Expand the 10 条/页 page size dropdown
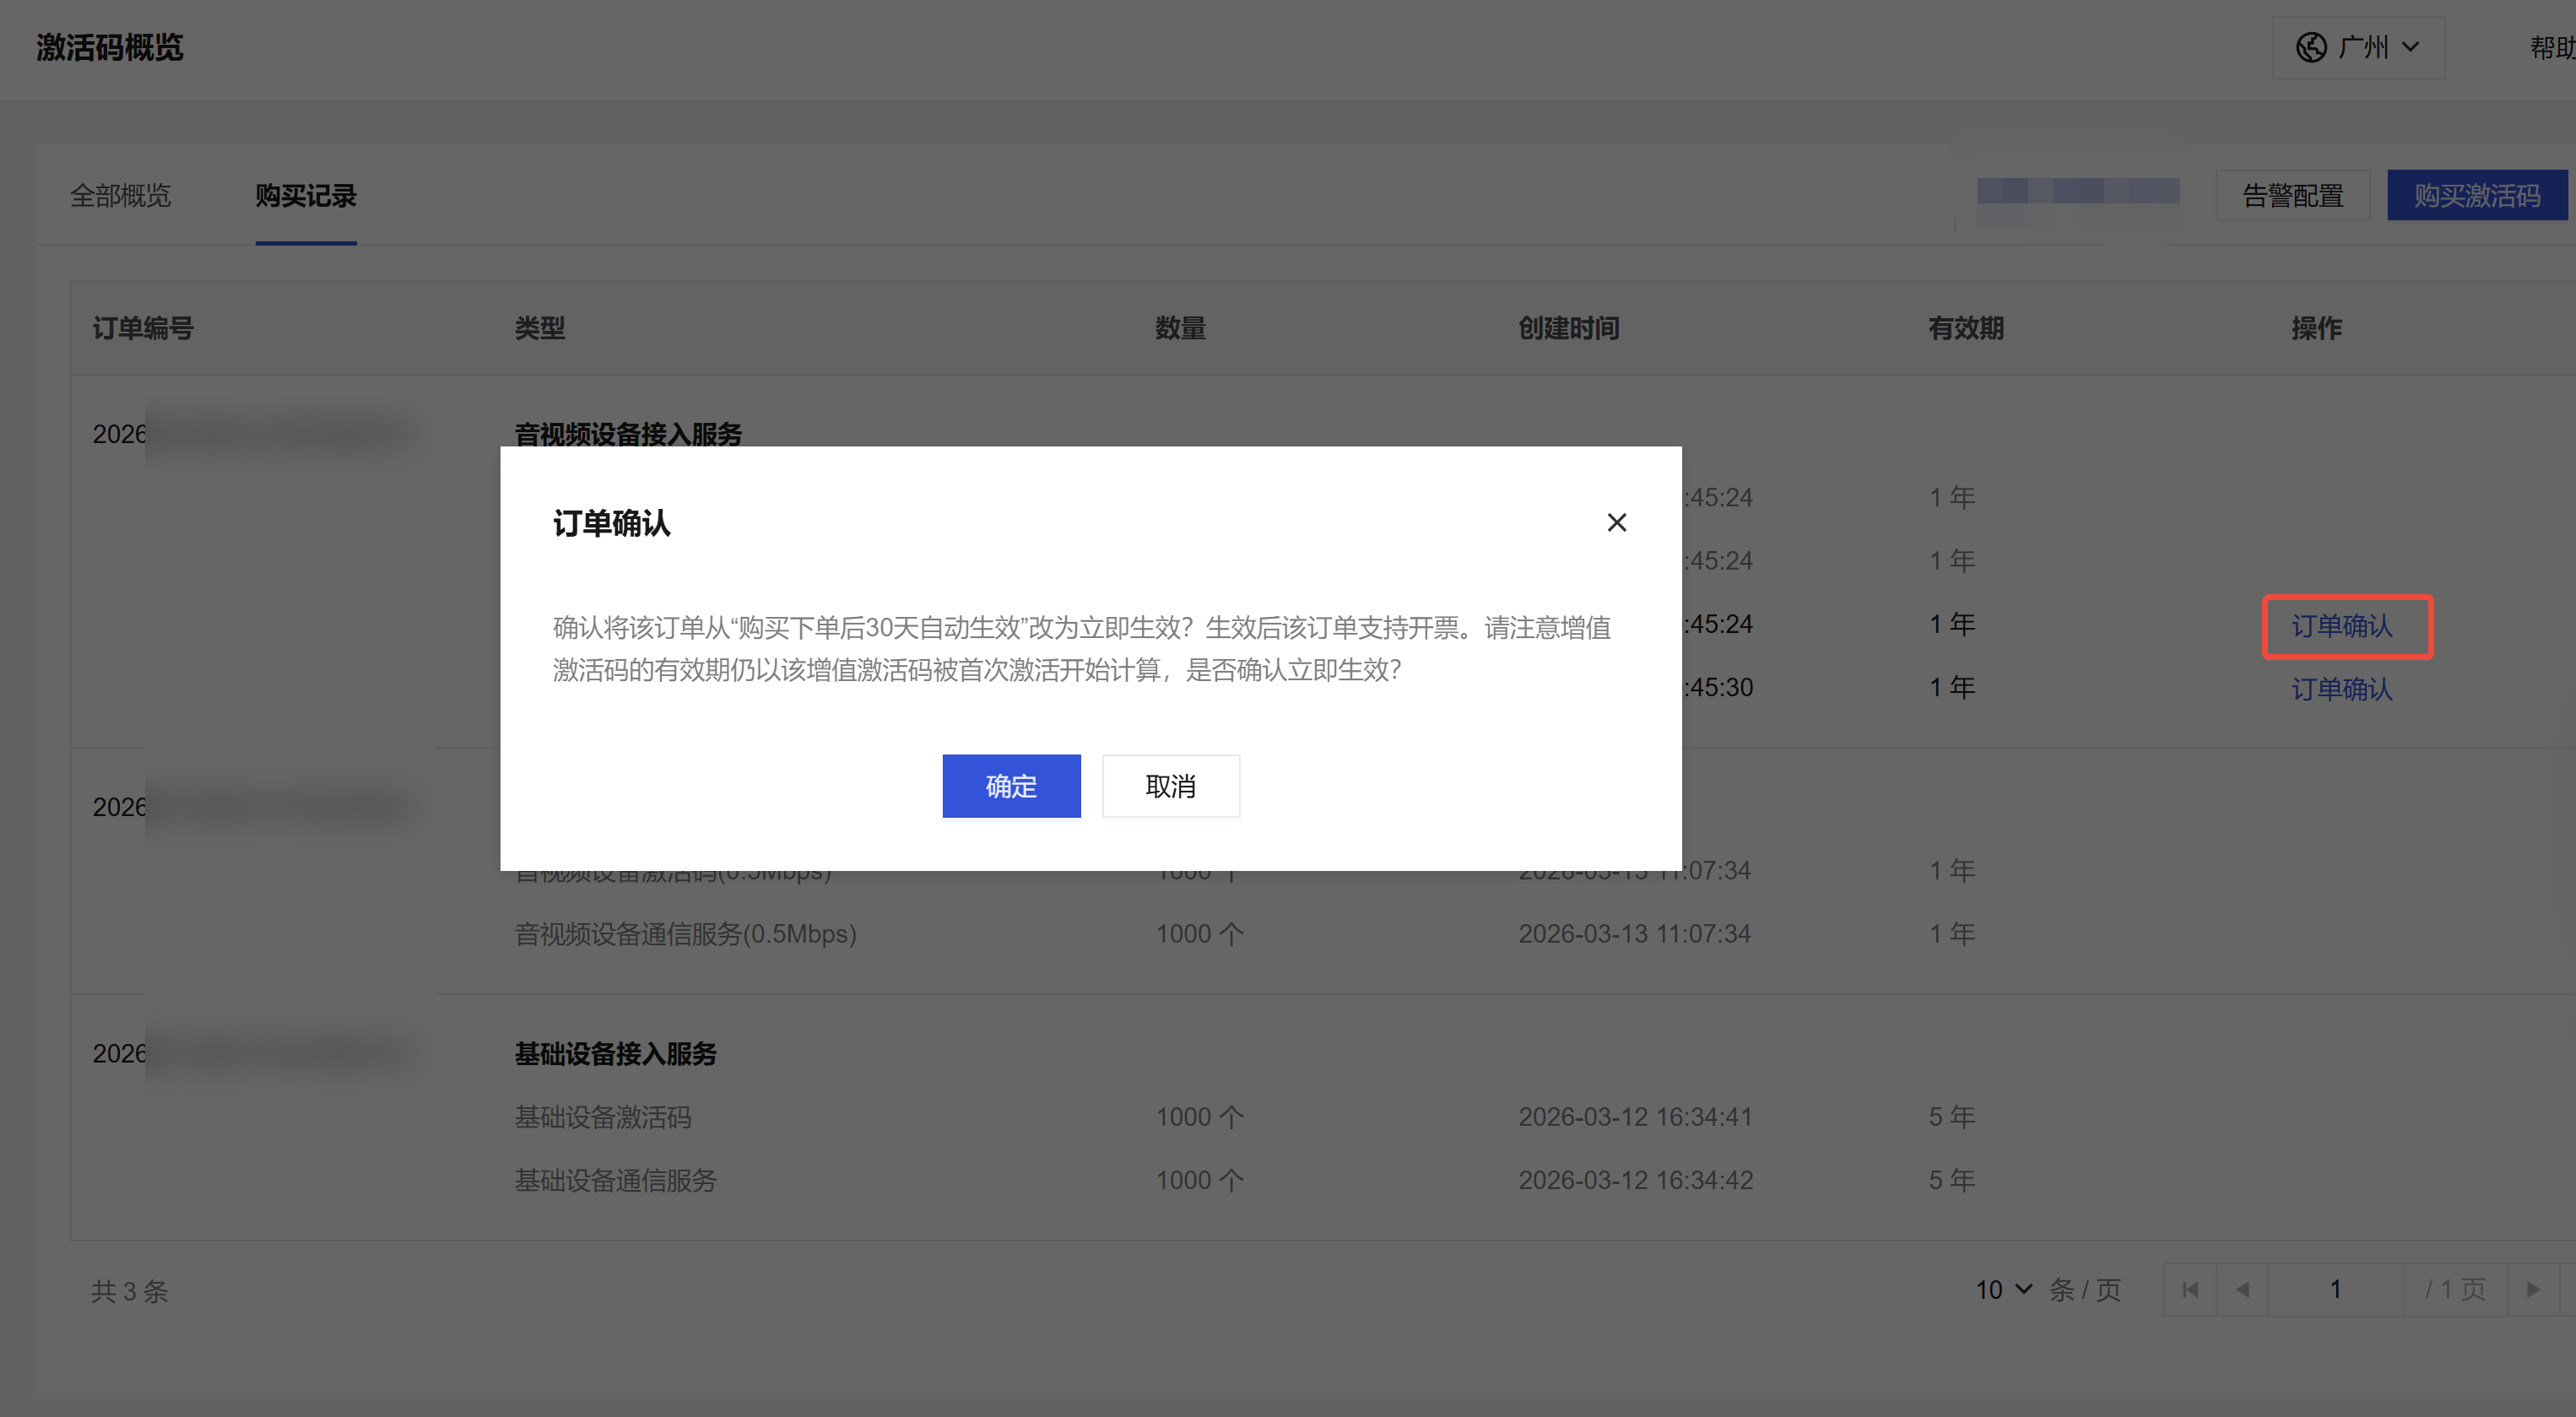This screenshot has width=2576, height=1417. (2003, 1289)
